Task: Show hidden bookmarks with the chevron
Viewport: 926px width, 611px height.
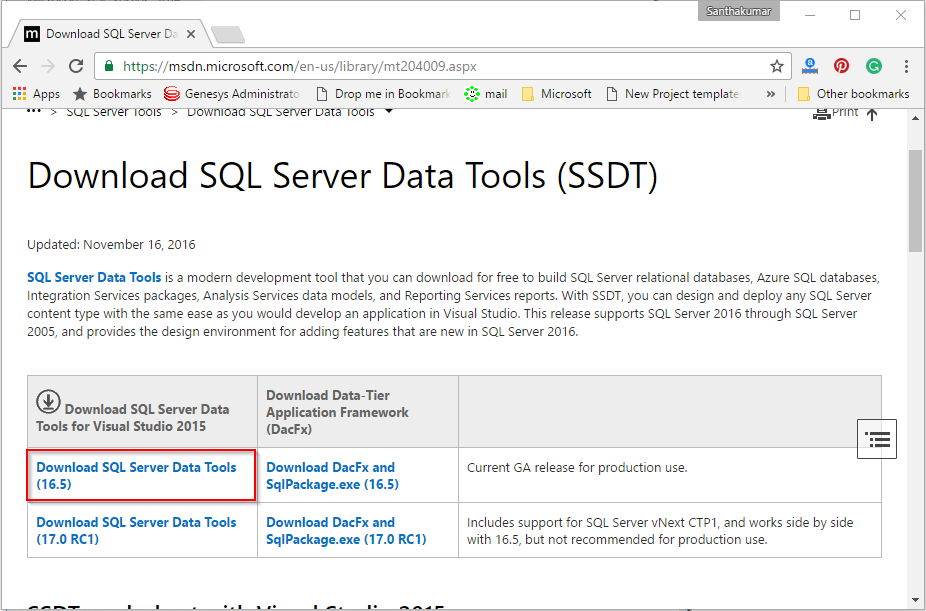Action: (x=770, y=94)
